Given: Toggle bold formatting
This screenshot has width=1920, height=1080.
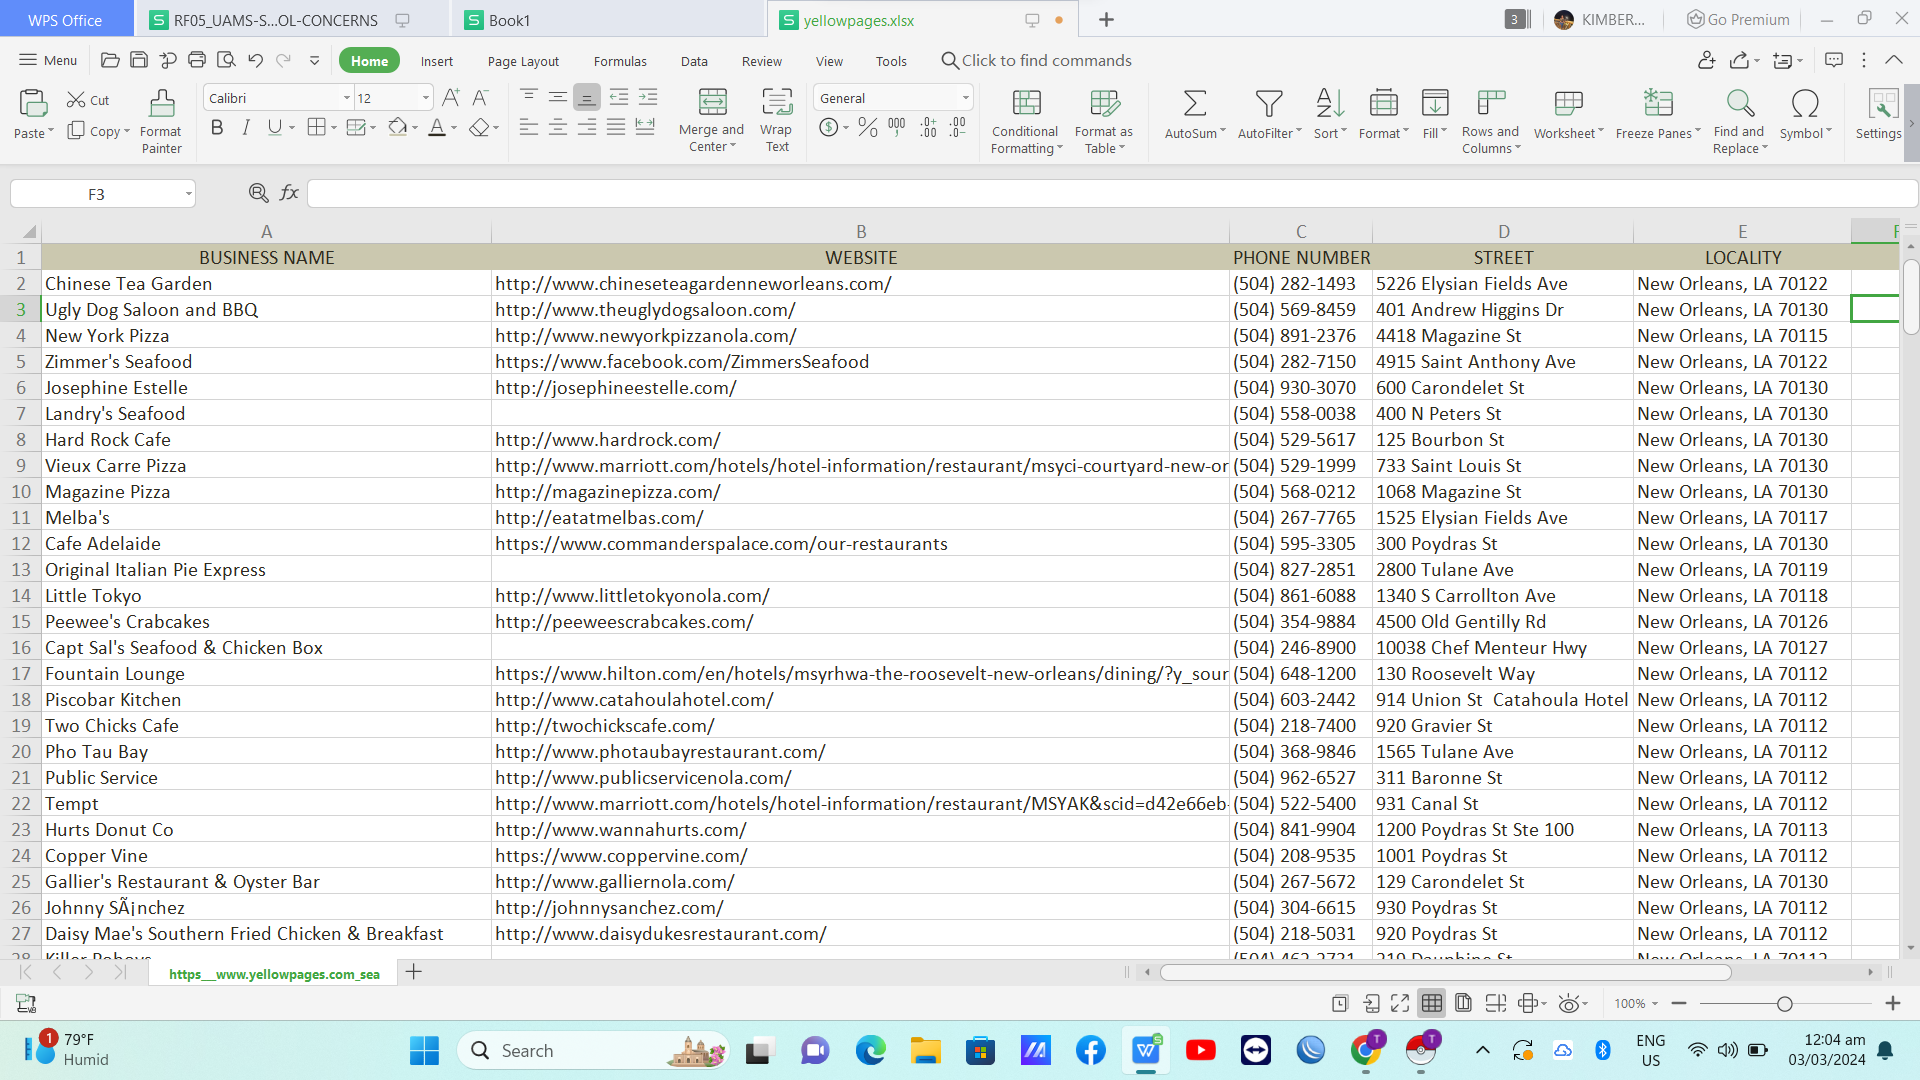Looking at the screenshot, I should coord(217,128).
